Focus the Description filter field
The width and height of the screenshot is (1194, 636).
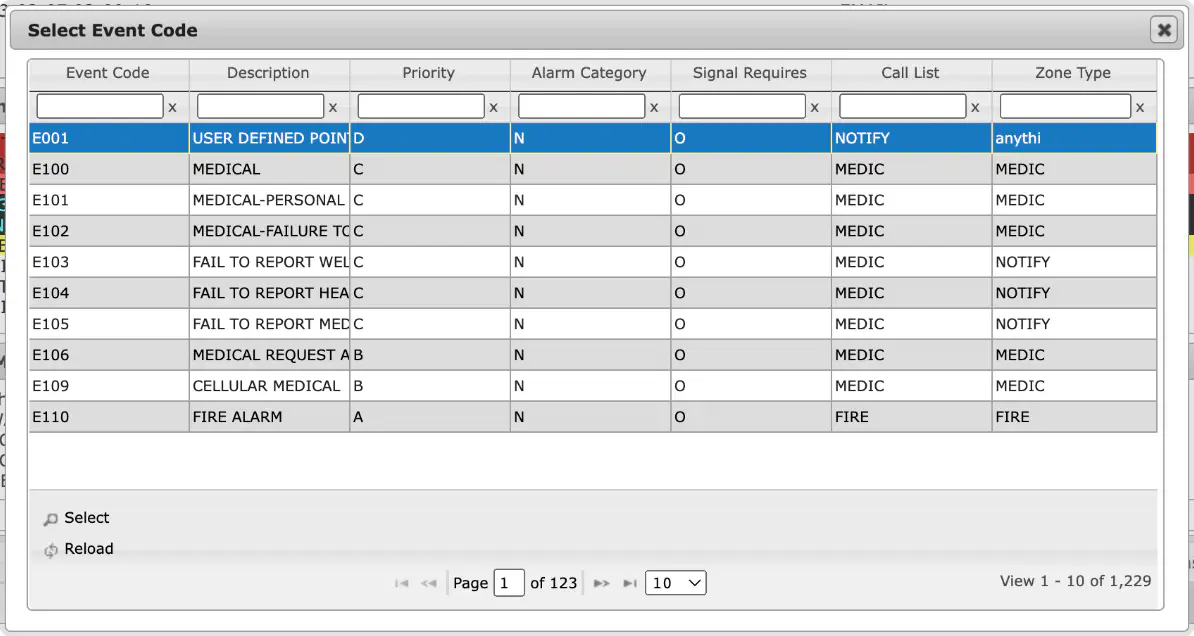pos(260,106)
